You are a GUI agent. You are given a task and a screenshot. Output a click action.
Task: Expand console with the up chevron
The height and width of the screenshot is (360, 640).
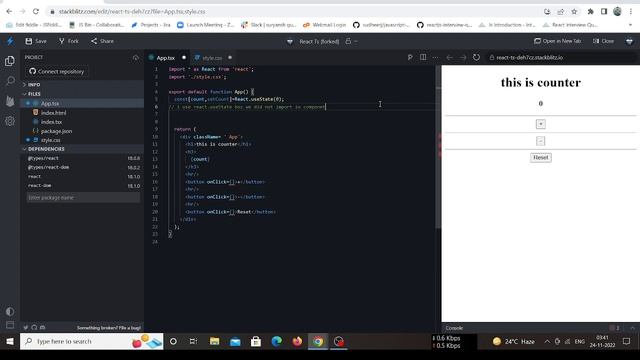(632, 328)
